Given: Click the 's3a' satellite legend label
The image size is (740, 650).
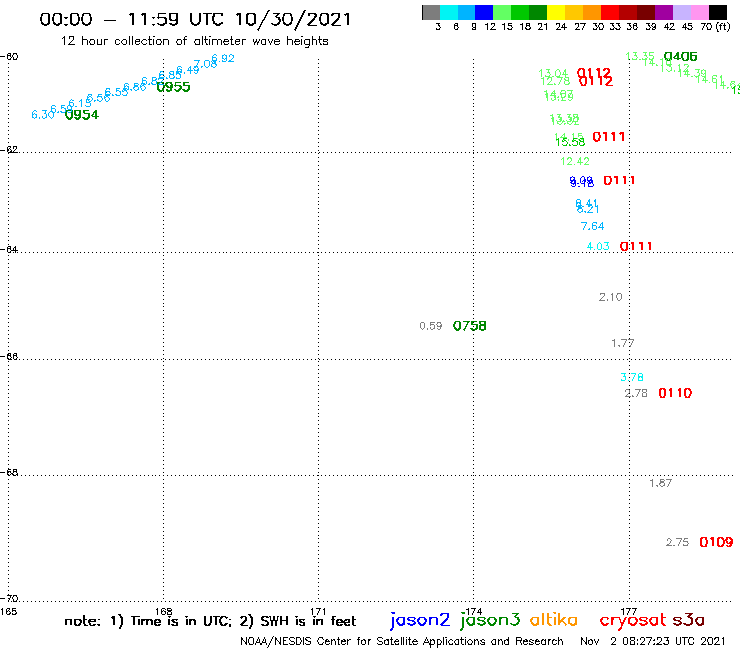Looking at the screenshot, I should [689, 620].
